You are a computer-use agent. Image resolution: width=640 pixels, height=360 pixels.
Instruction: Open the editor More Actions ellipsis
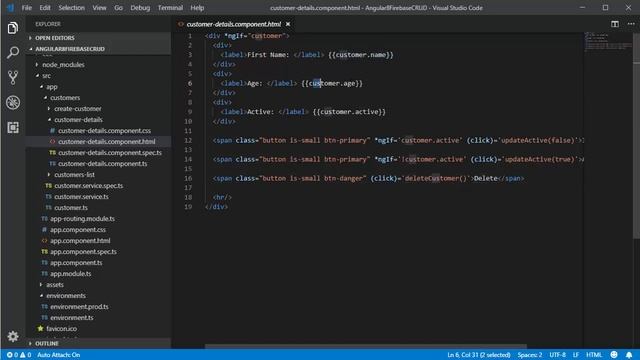631,24
